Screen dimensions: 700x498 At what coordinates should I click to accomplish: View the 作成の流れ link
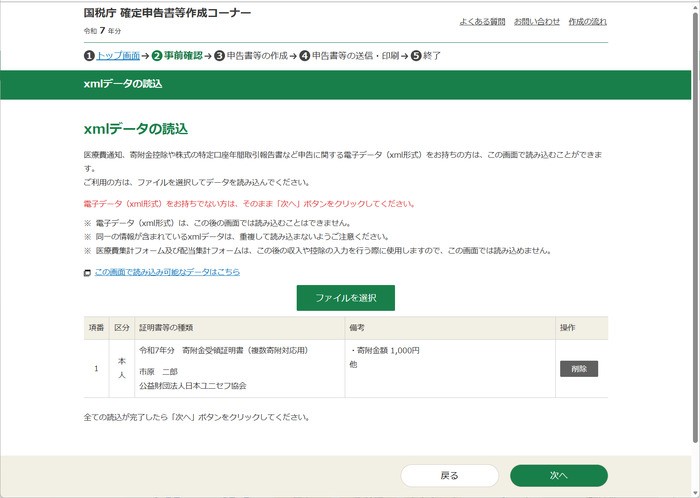[x=587, y=21]
